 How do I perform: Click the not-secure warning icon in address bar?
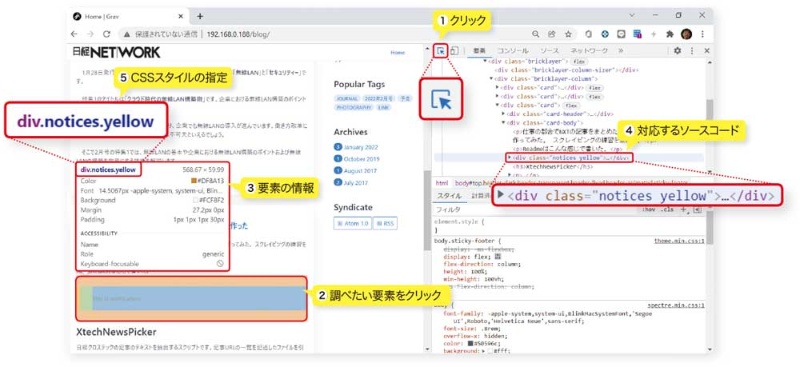[x=126, y=34]
